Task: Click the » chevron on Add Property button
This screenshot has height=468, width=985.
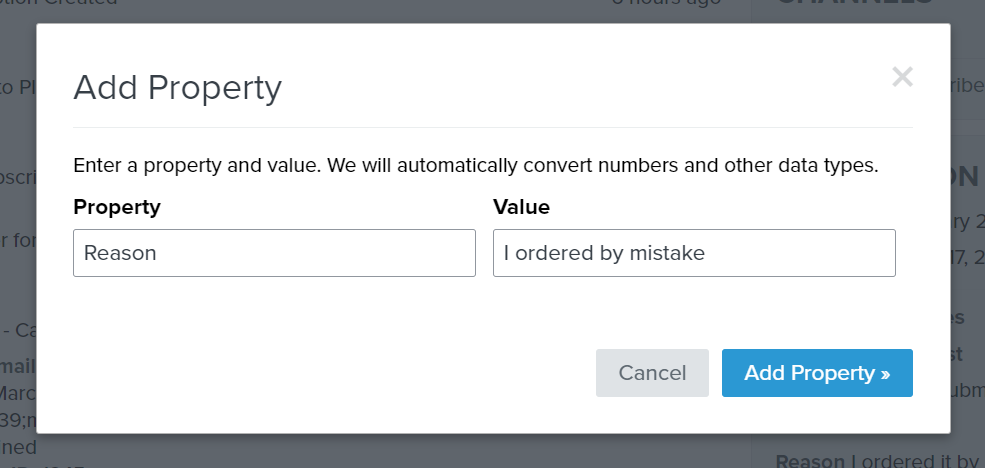Action: 885,374
